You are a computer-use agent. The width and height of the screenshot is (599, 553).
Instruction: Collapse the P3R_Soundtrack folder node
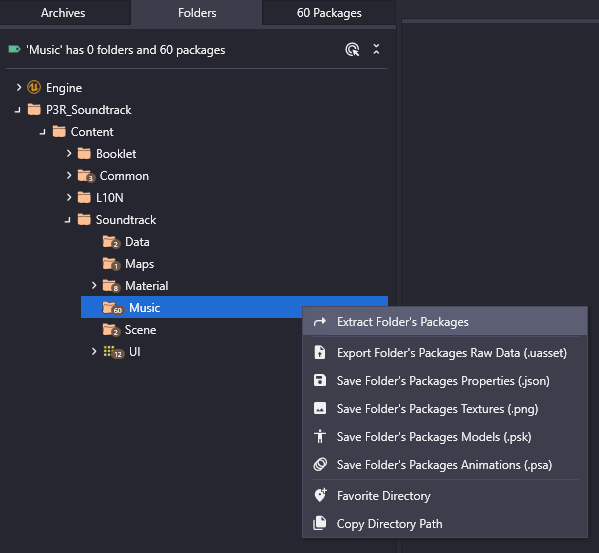pos(17,110)
